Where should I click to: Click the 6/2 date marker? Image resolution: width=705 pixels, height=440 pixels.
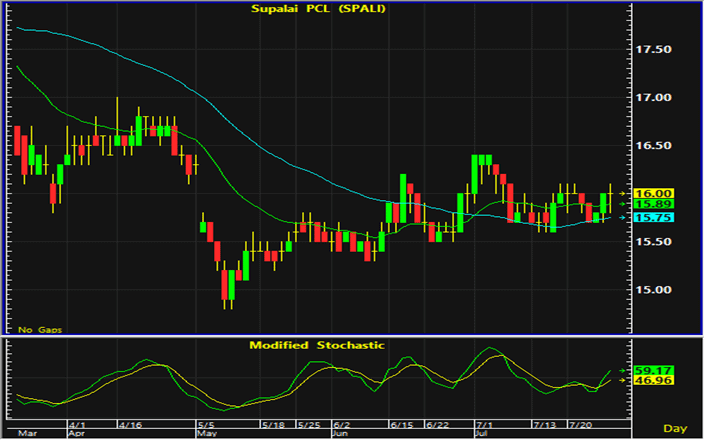point(342,425)
